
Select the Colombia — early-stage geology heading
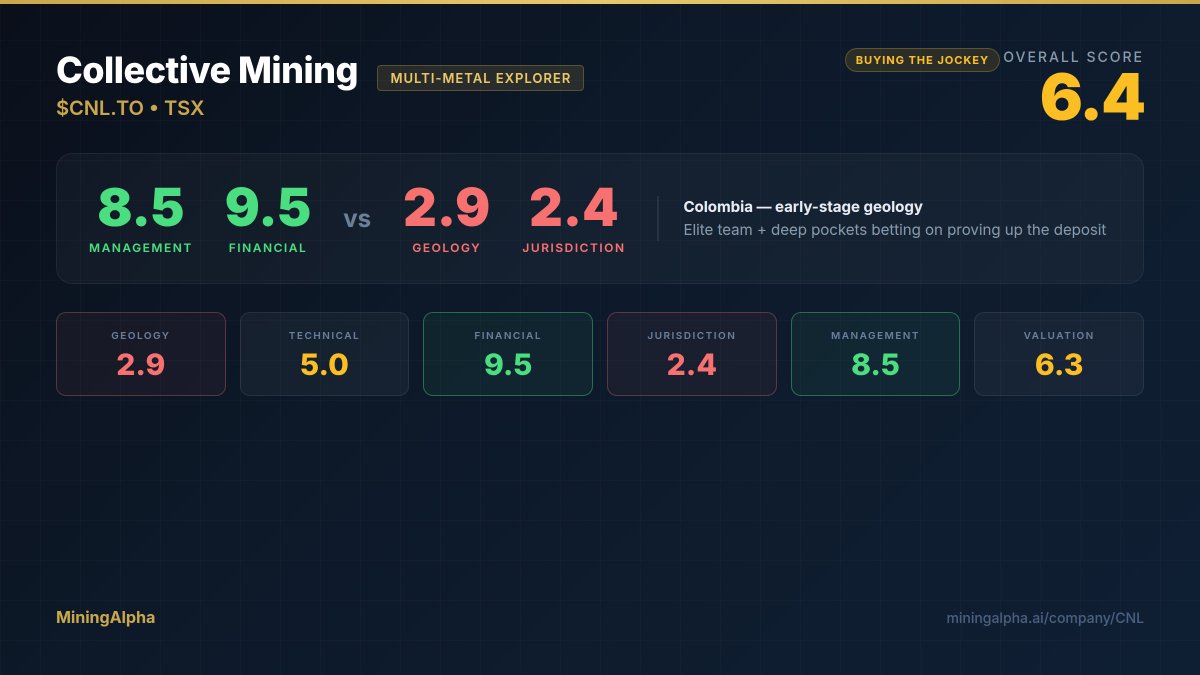pos(803,207)
